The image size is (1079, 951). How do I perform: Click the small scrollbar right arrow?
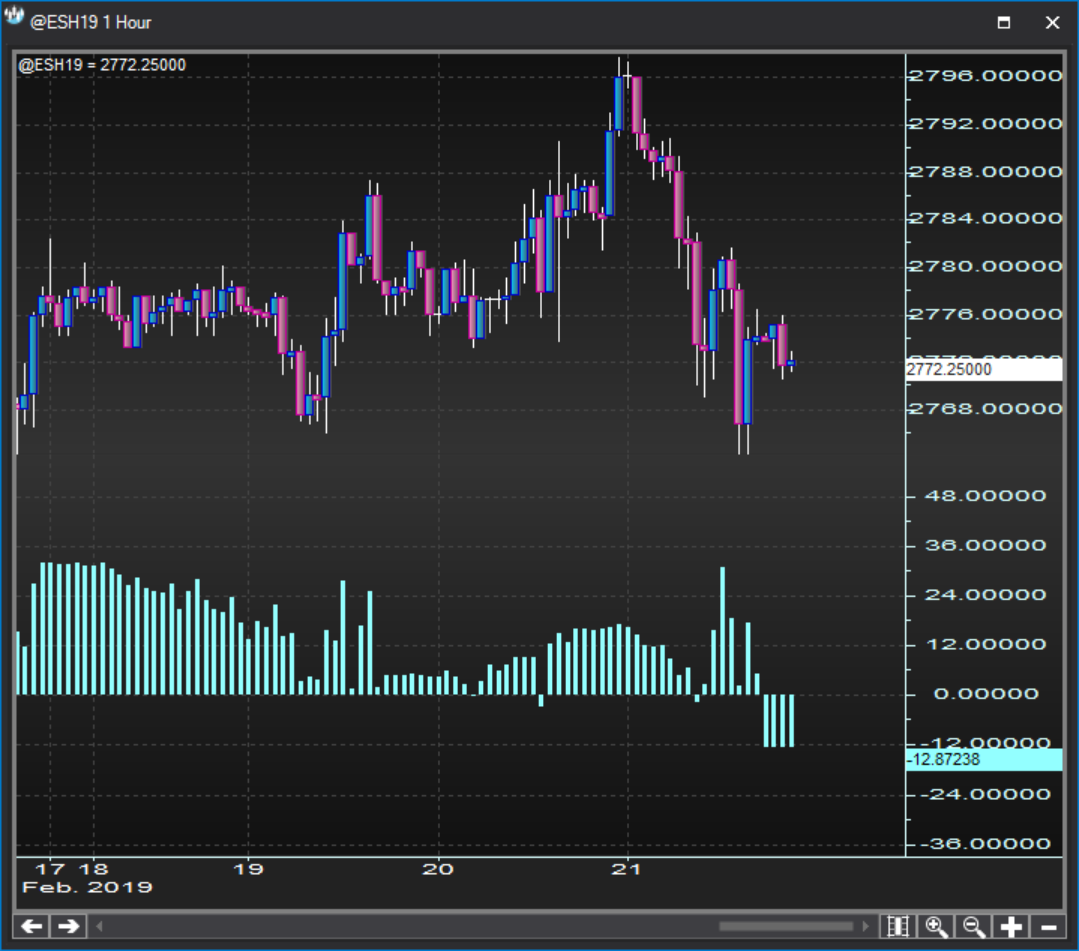click(x=865, y=926)
